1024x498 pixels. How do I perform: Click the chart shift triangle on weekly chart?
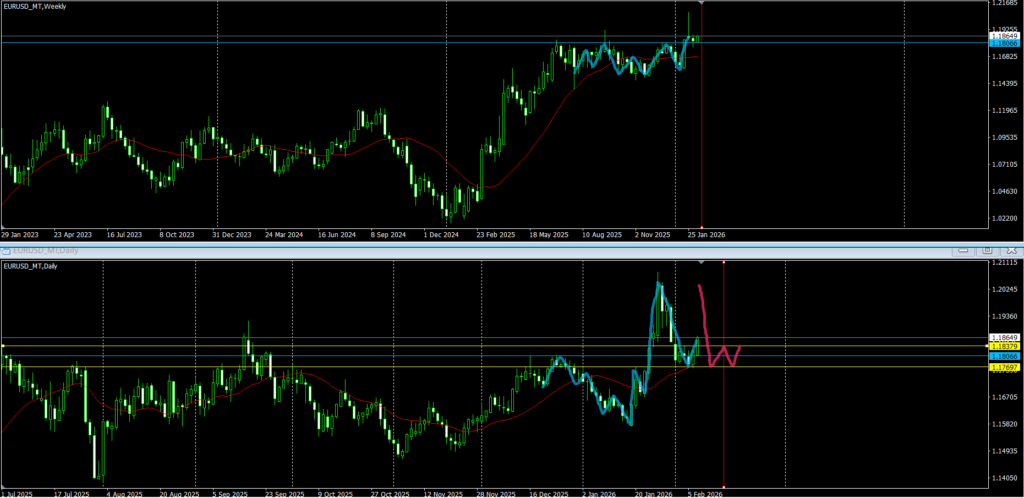click(x=702, y=4)
